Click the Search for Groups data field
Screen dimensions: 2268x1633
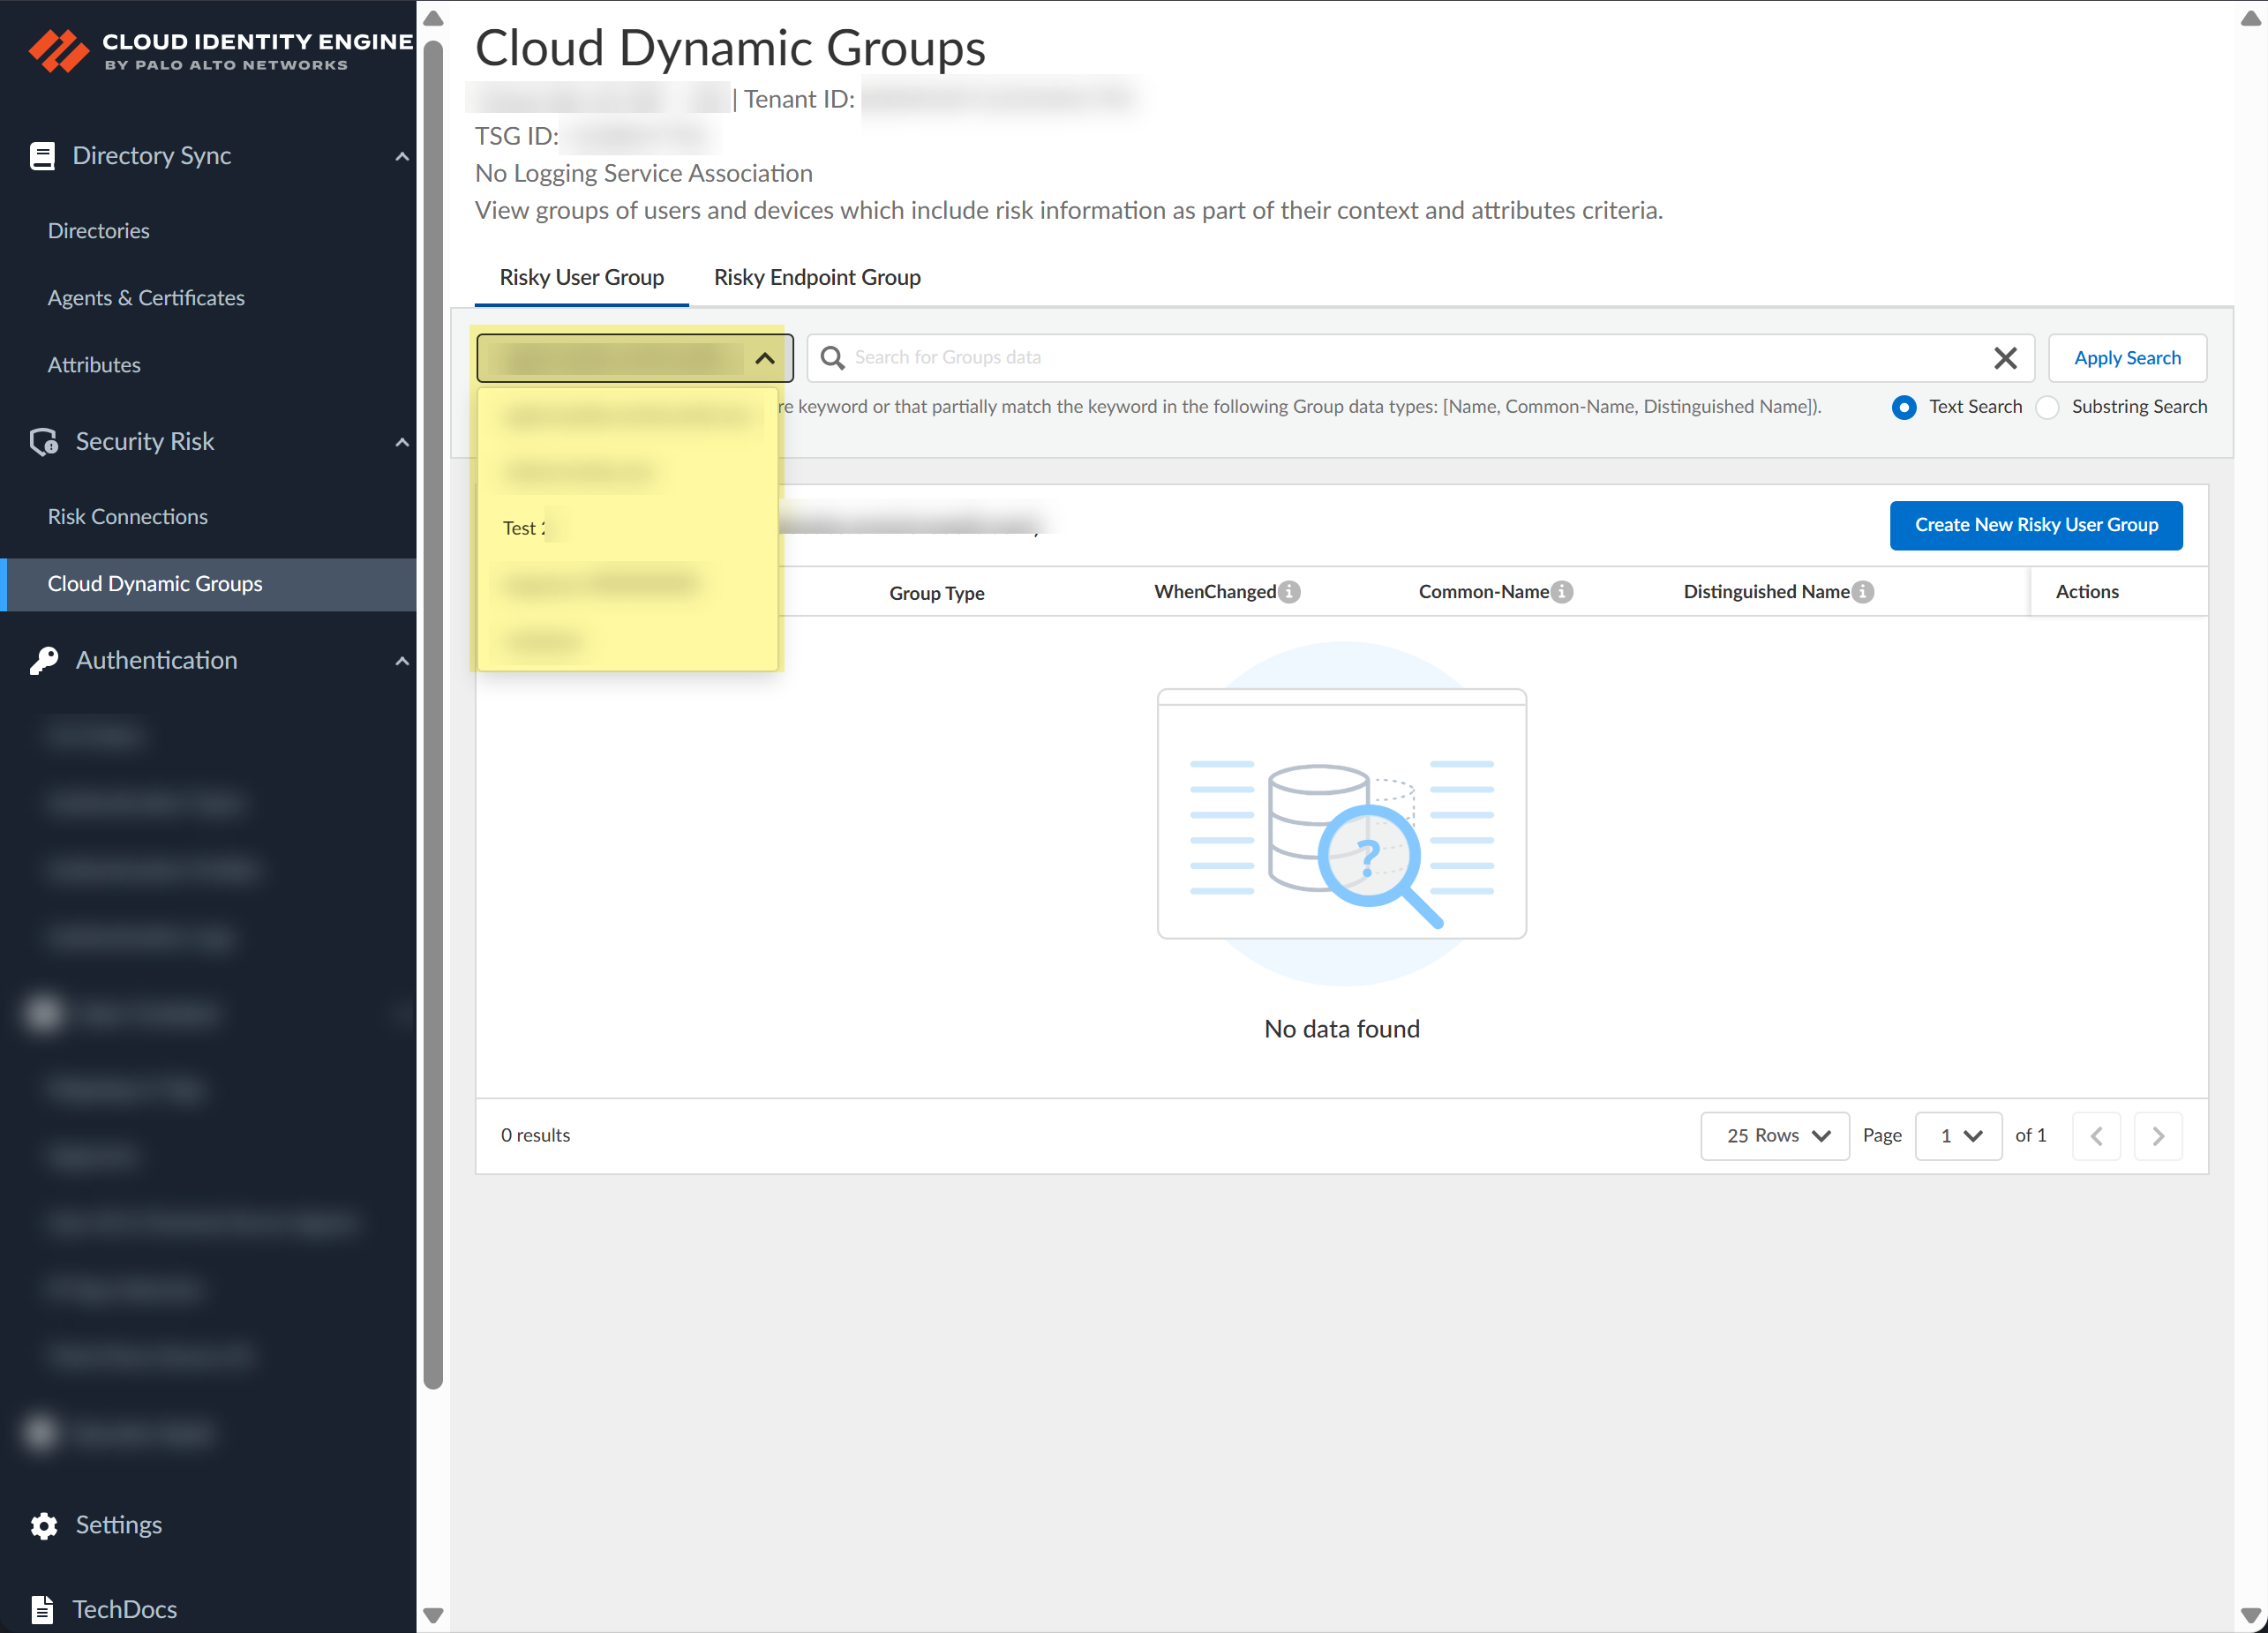[1400, 358]
